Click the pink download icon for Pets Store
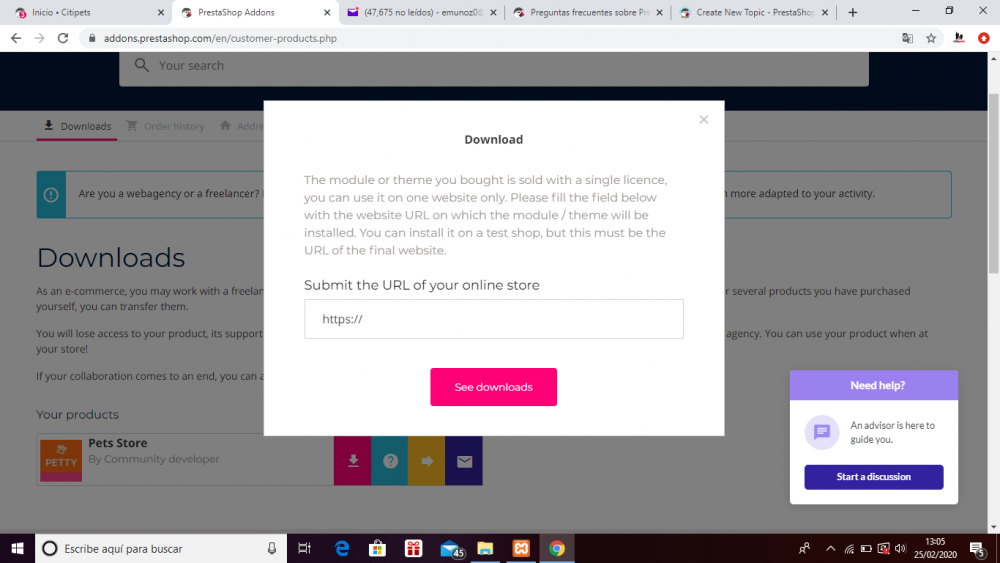The height and width of the screenshot is (563, 1000). tap(353, 461)
